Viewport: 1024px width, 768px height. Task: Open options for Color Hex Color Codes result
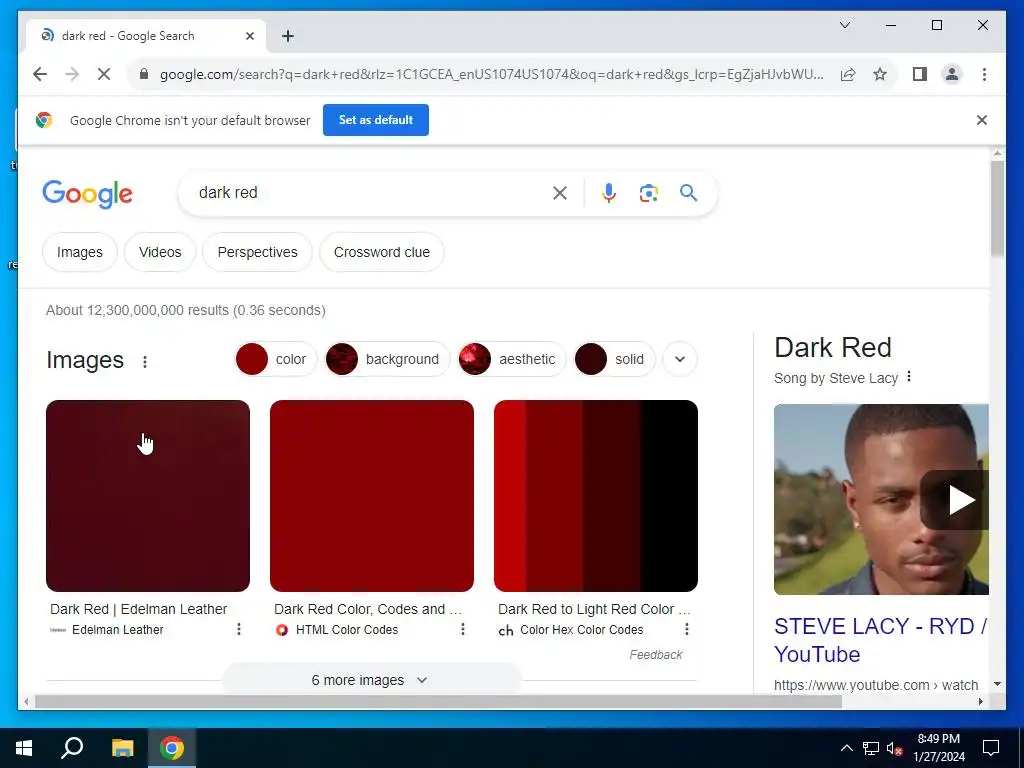pos(686,629)
